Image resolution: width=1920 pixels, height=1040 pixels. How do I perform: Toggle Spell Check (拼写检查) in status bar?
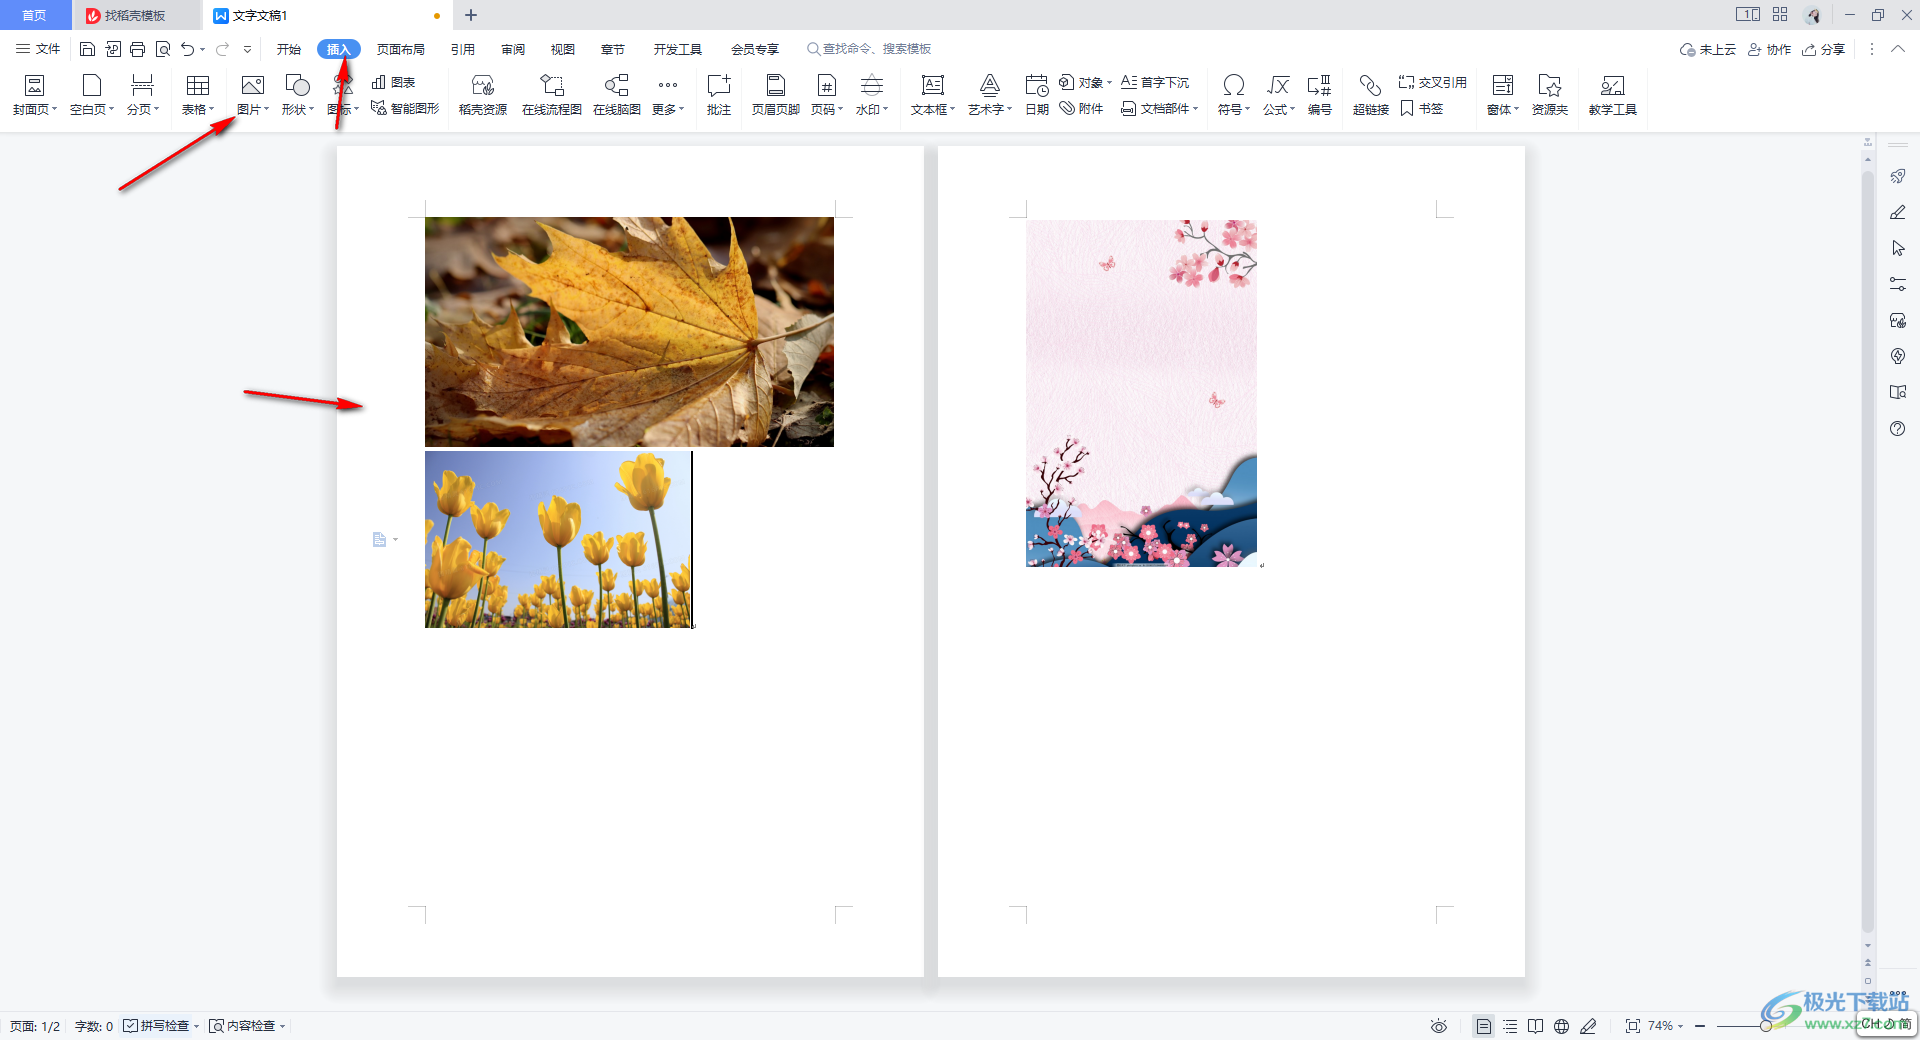pyautogui.click(x=161, y=1026)
